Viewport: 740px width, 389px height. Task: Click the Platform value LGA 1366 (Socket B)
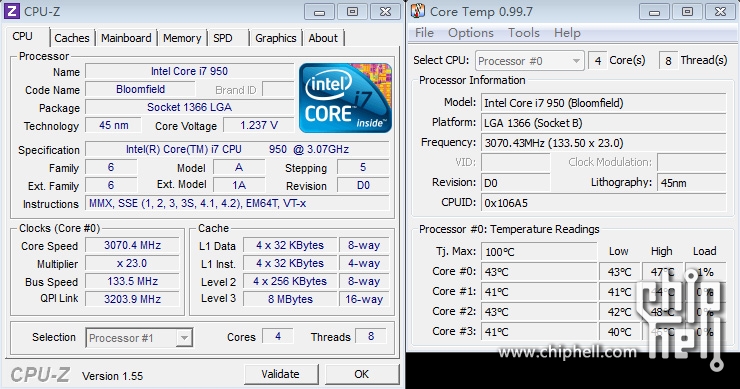604,123
